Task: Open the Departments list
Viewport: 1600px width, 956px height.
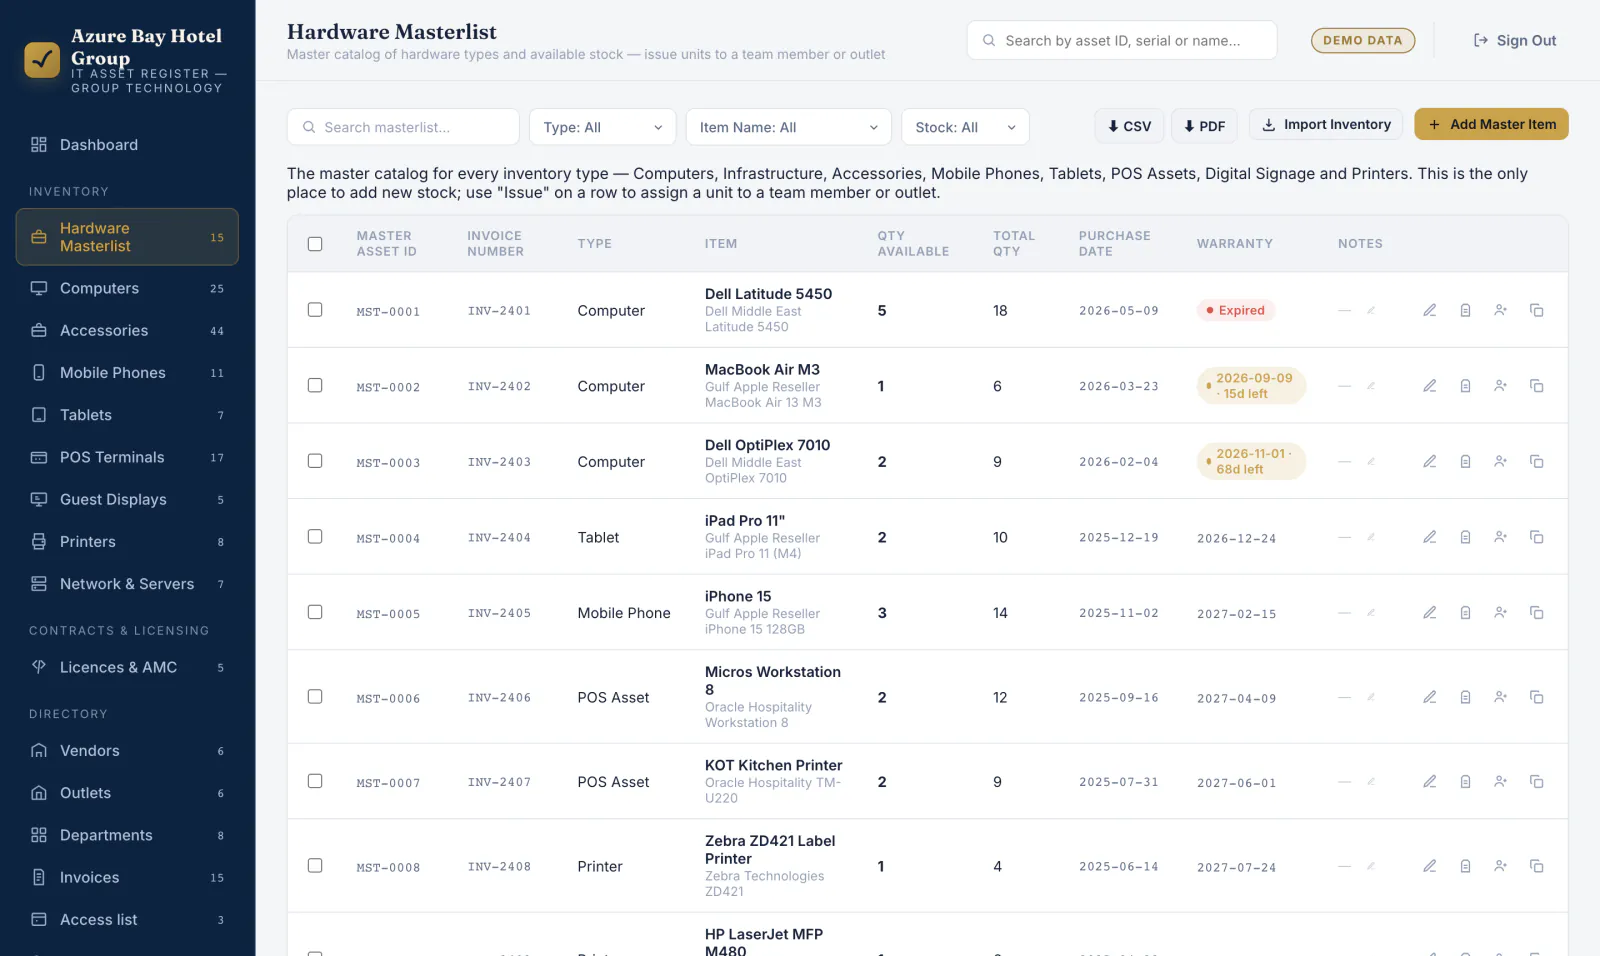Action: click(x=127, y=835)
